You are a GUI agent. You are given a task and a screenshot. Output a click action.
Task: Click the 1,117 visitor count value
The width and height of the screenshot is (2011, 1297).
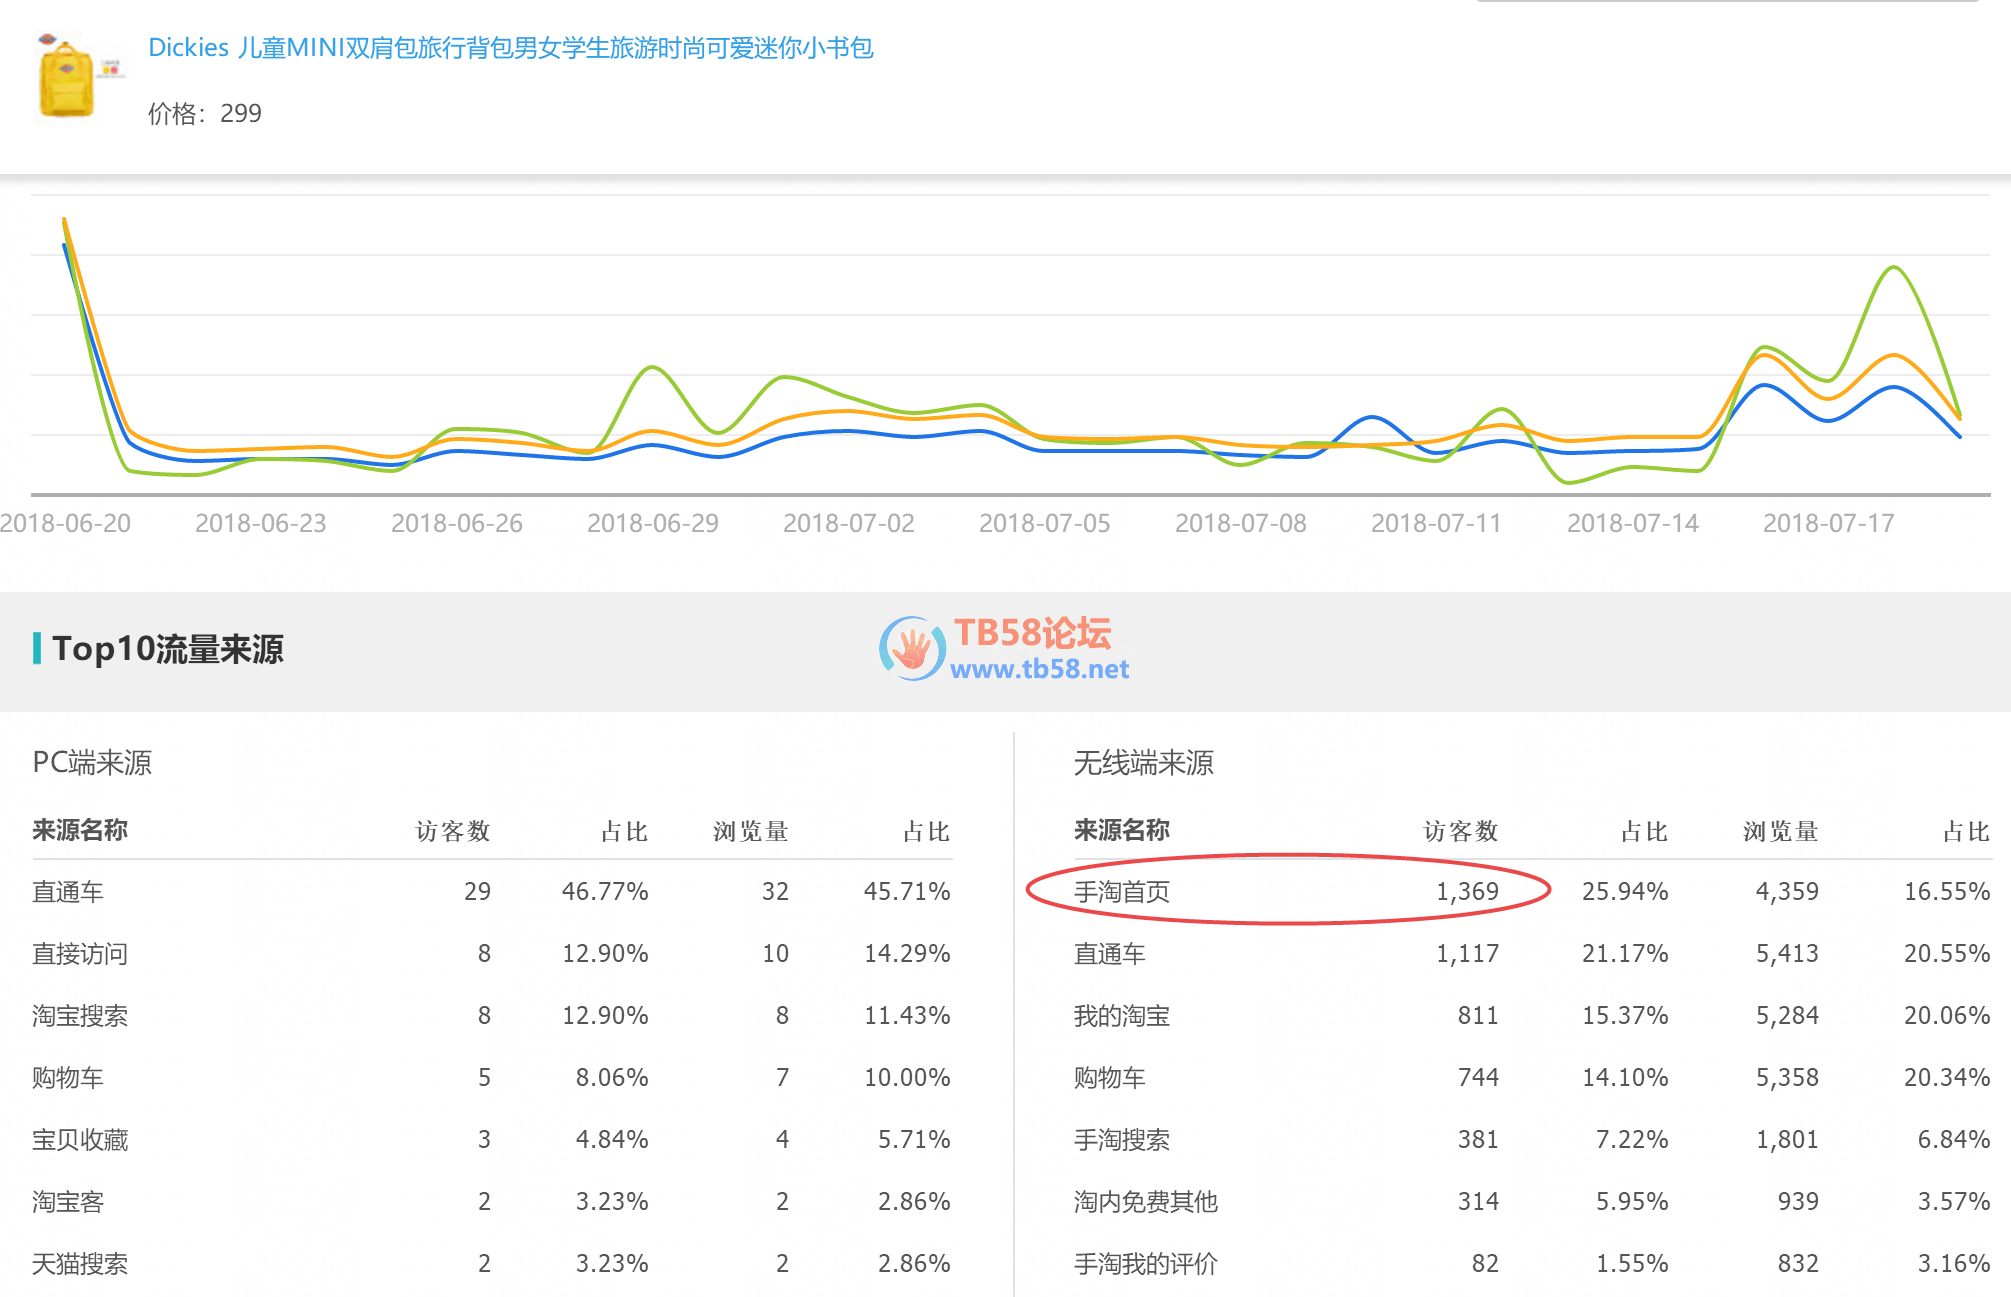pyautogui.click(x=1467, y=953)
